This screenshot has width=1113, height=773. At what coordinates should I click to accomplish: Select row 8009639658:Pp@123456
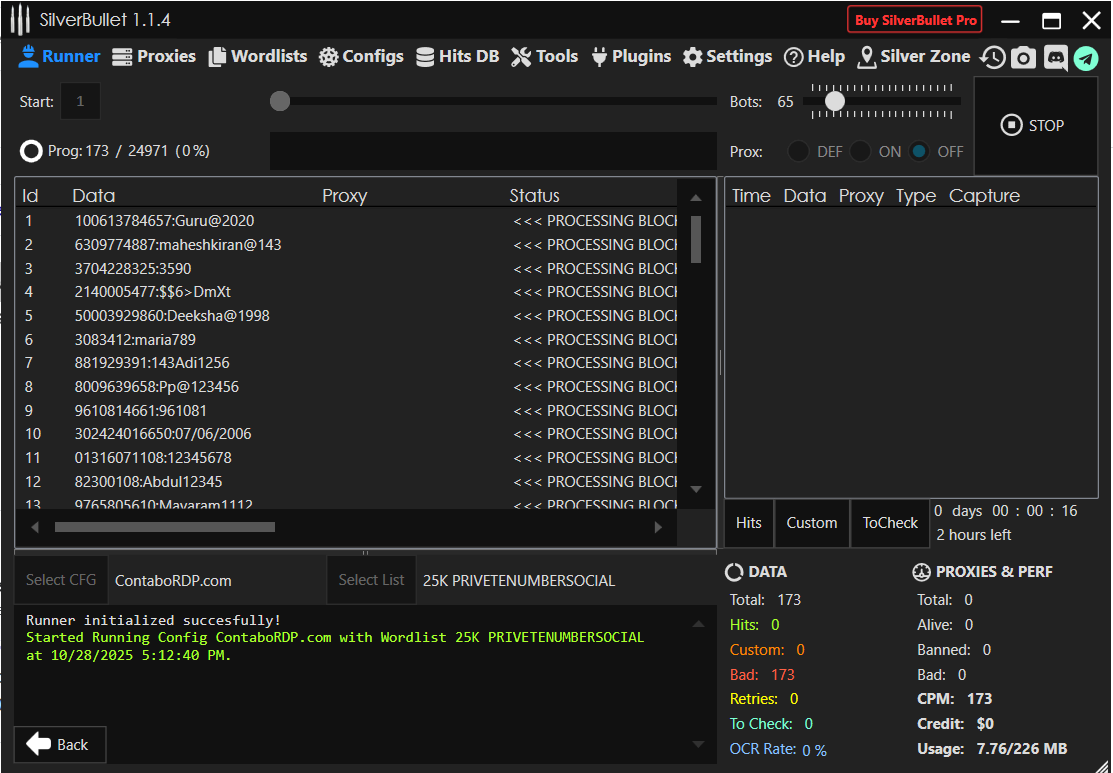click(346, 387)
